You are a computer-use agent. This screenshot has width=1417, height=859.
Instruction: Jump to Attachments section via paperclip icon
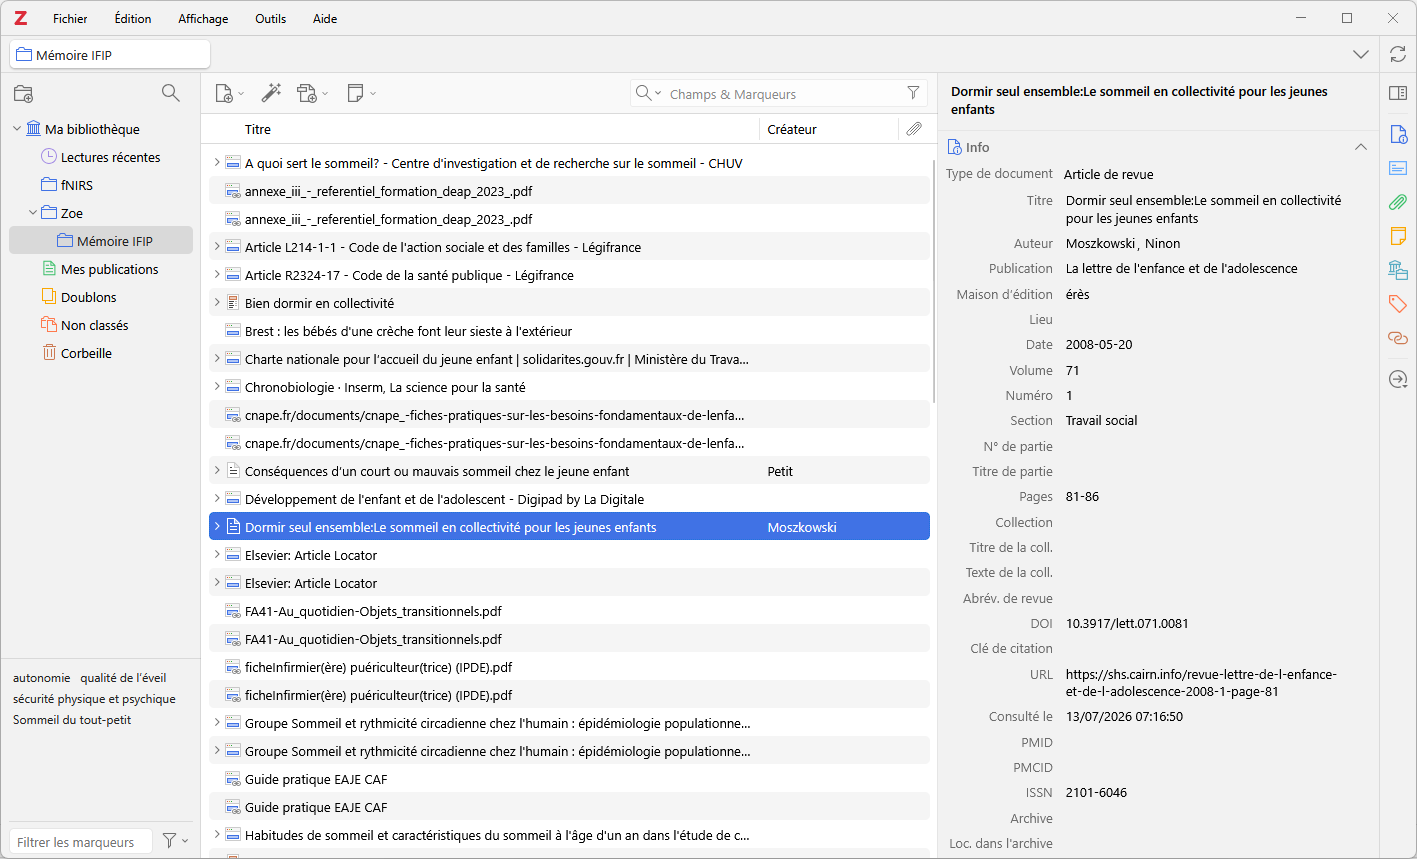coord(1398,202)
